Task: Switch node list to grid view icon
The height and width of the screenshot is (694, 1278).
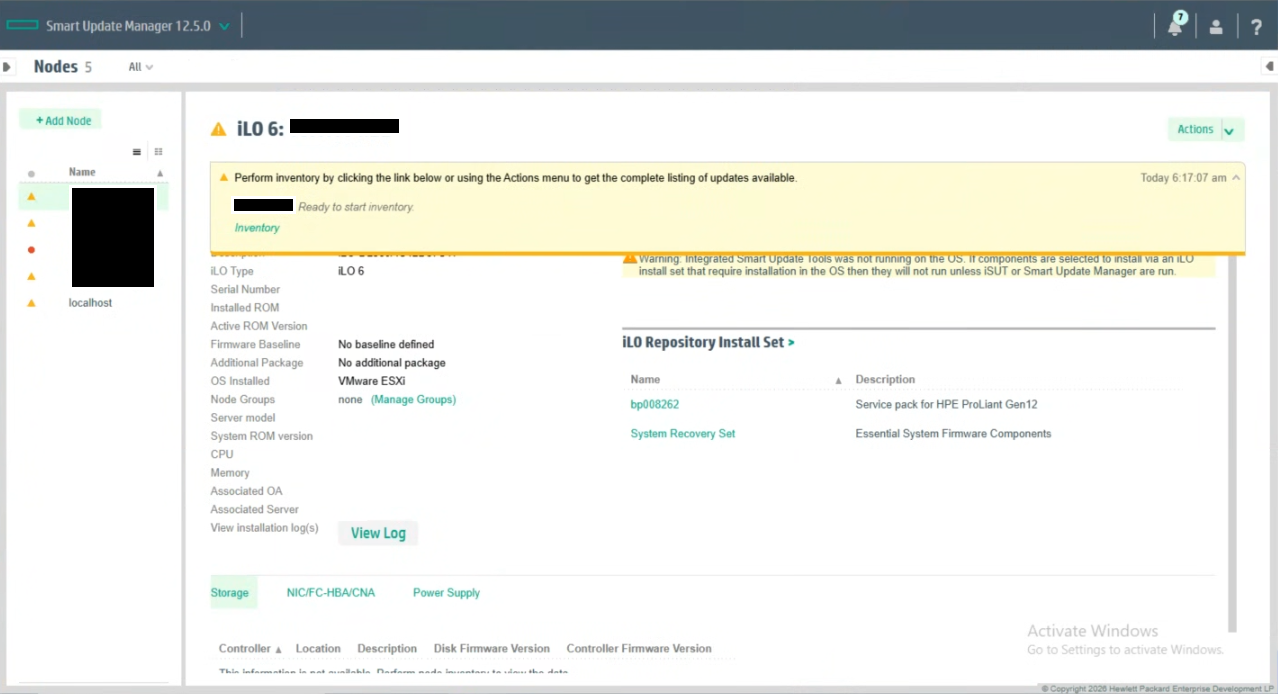Action: tap(158, 152)
